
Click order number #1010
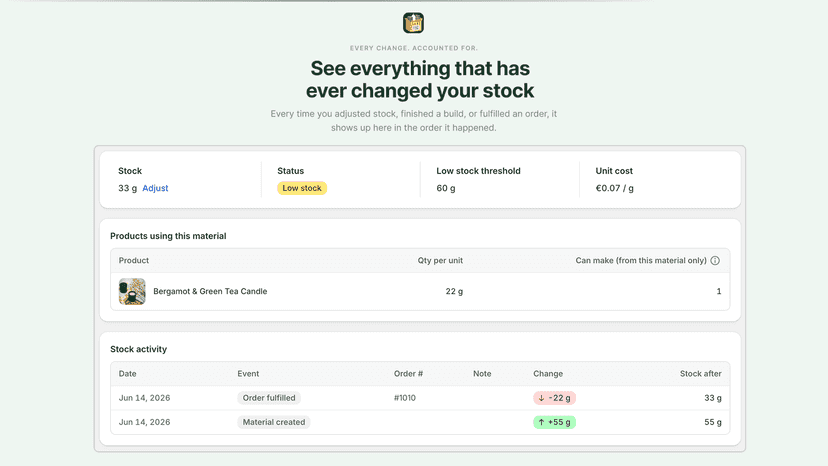coord(404,398)
